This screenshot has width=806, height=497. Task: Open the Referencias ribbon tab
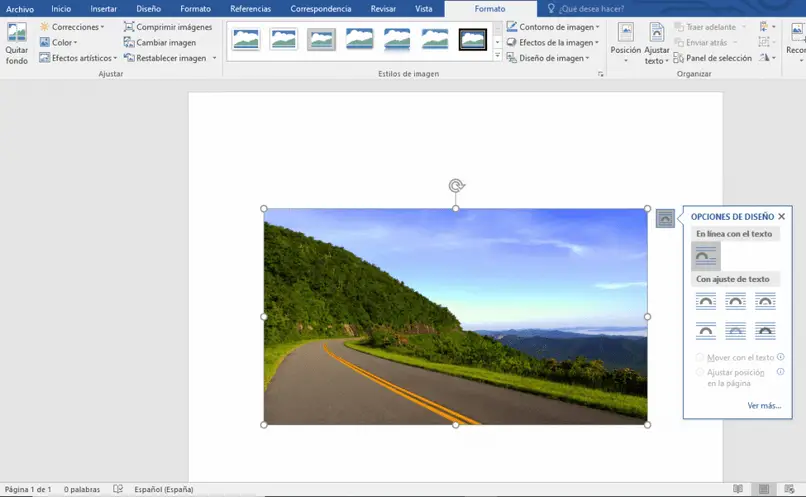click(250, 9)
